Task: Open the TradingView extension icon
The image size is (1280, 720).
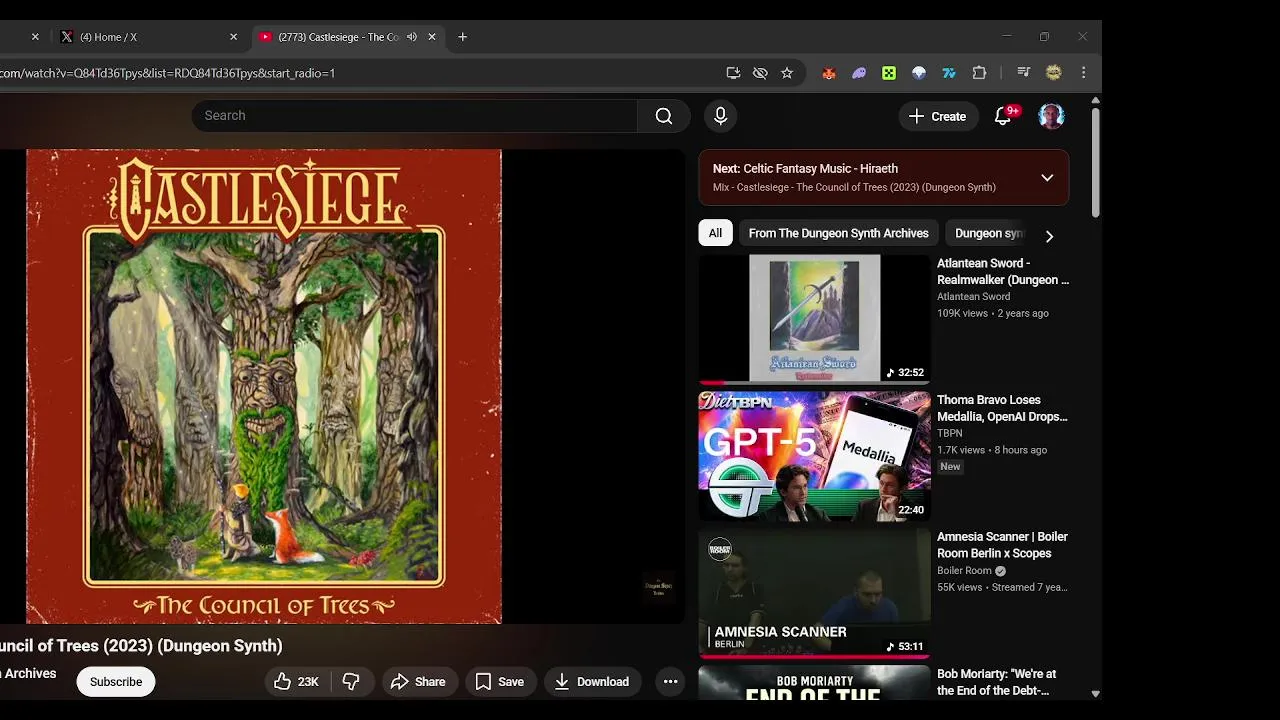Action: [949, 73]
